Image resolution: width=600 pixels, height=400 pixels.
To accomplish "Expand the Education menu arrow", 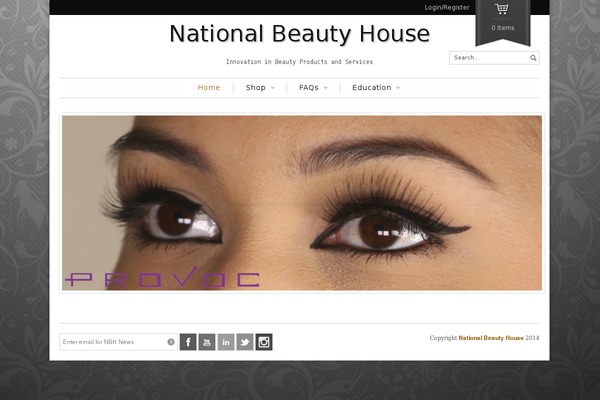I will [x=398, y=88].
